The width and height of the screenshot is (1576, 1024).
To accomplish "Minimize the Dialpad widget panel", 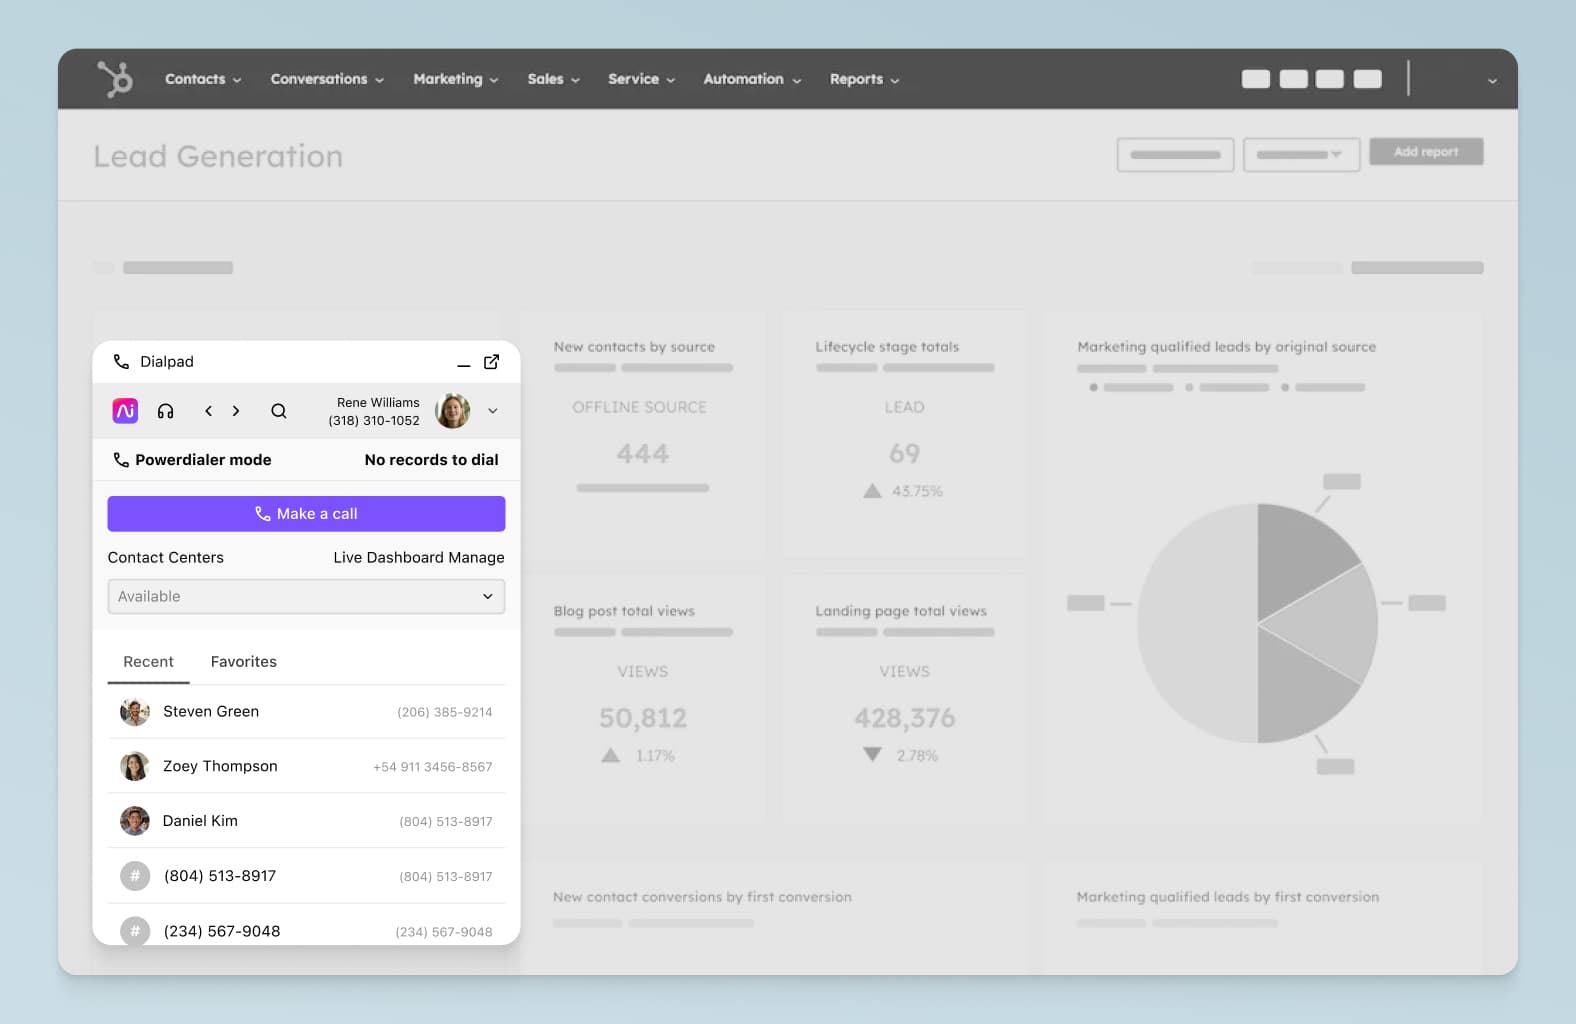I will point(463,364).
